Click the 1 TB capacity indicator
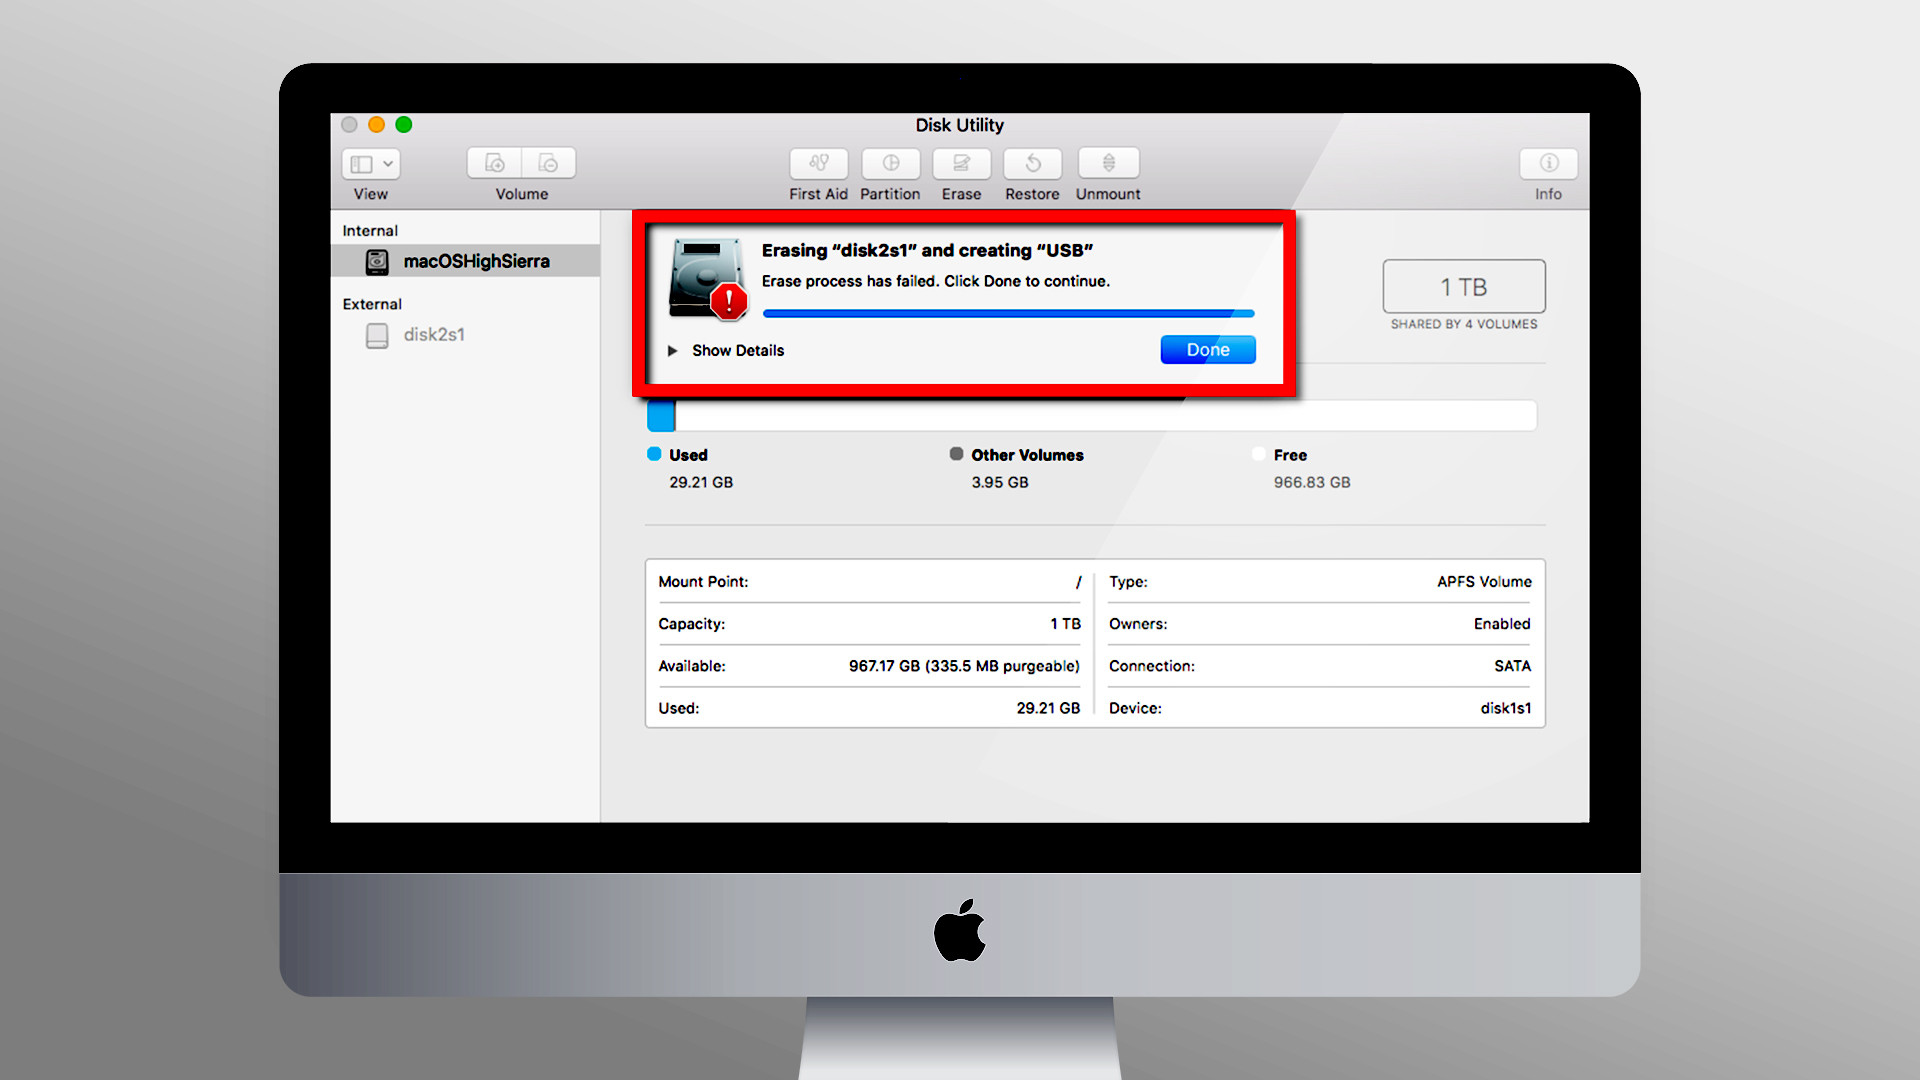 tap(1463, 287)
